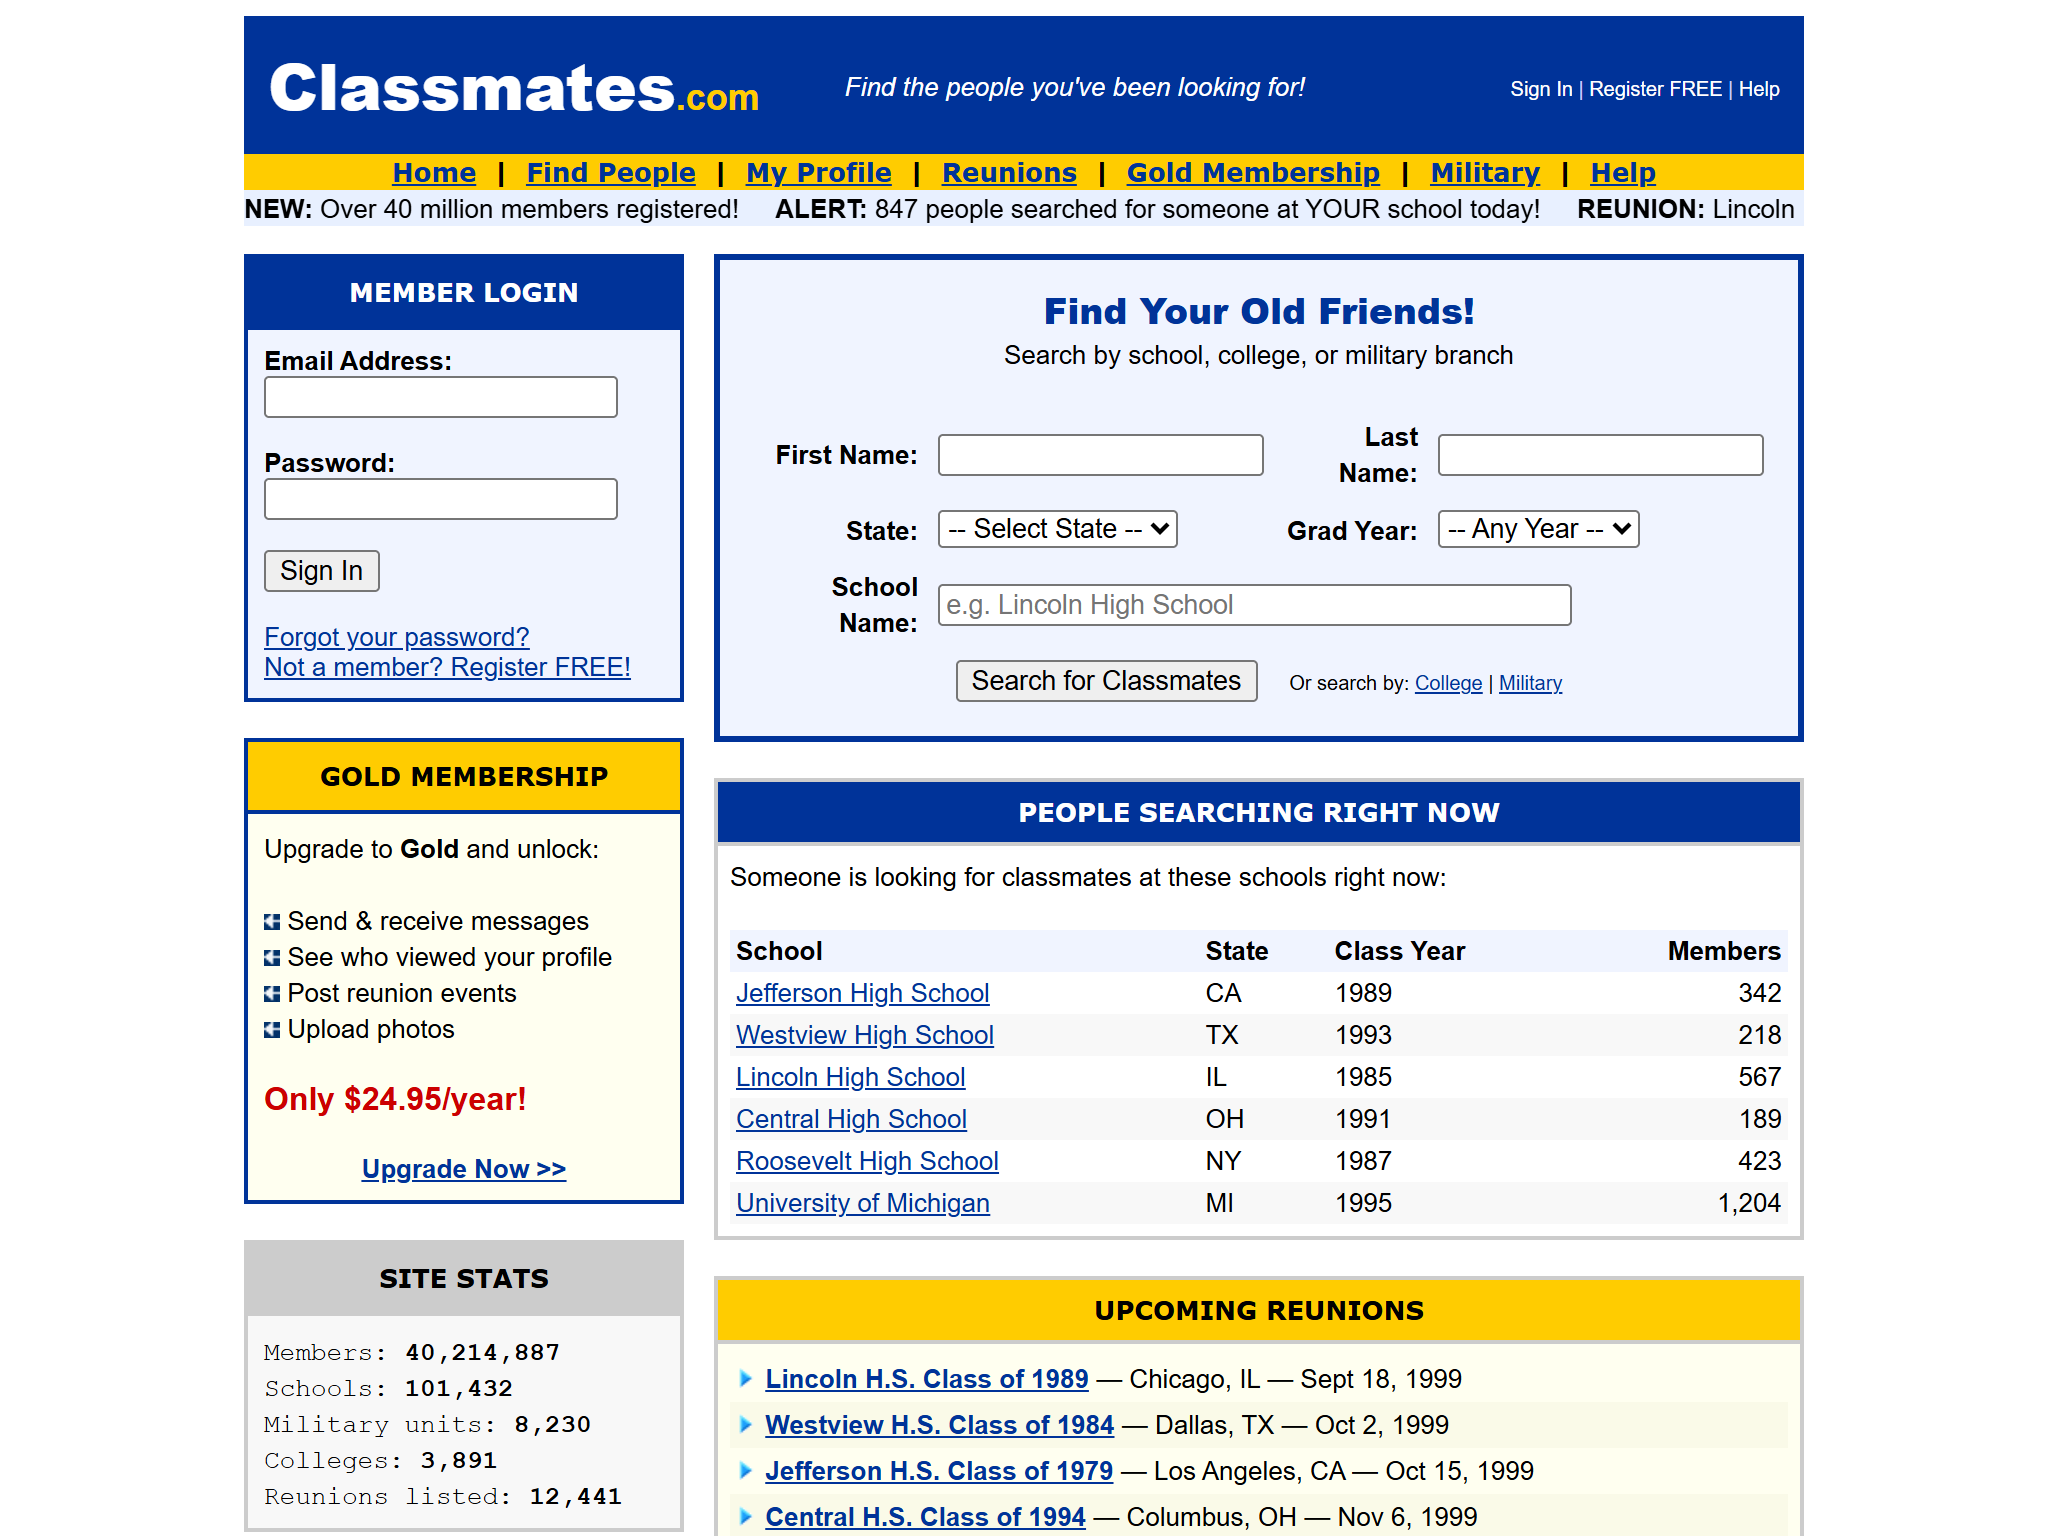The image size is (2048, 1536).
Task: Open Lincoln High School from the search list
Action: pos(851,1077)
